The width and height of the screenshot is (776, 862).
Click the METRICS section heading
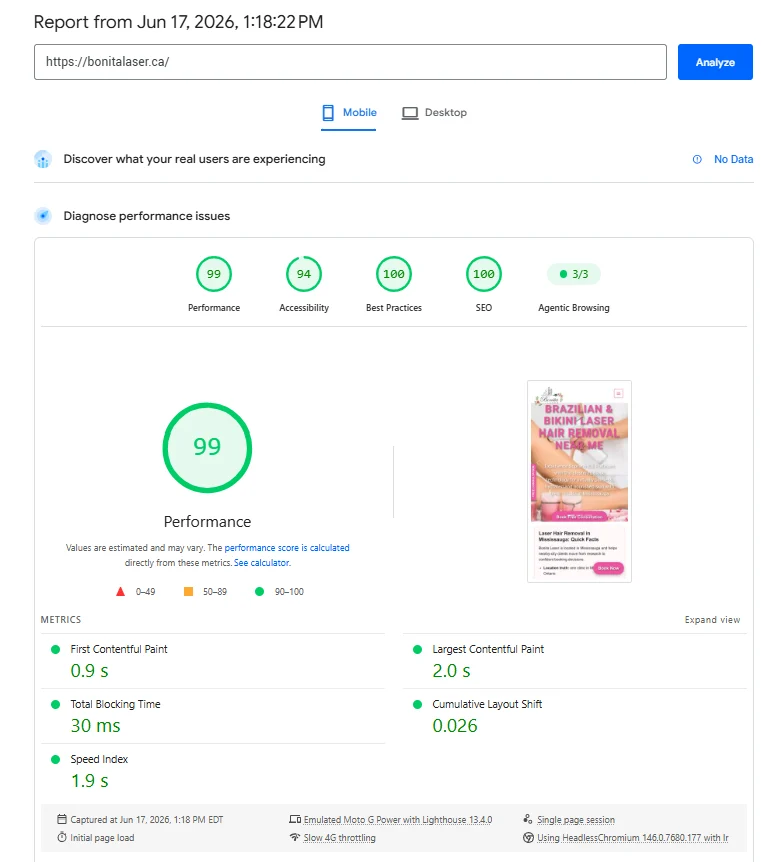click(x=60, y=620)
